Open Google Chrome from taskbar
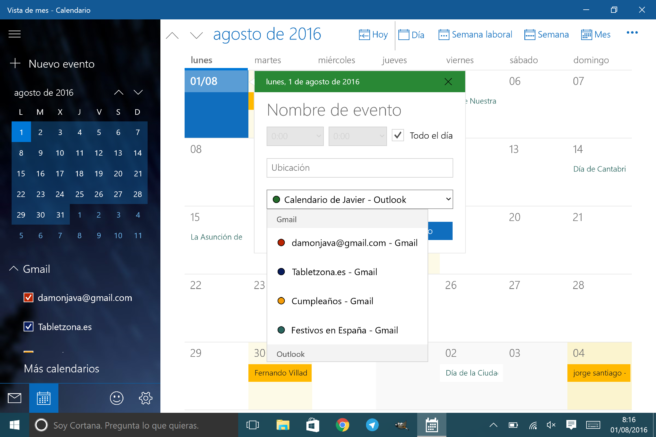The width and height of the screenshot is (656, 437). tap(342, 425)
